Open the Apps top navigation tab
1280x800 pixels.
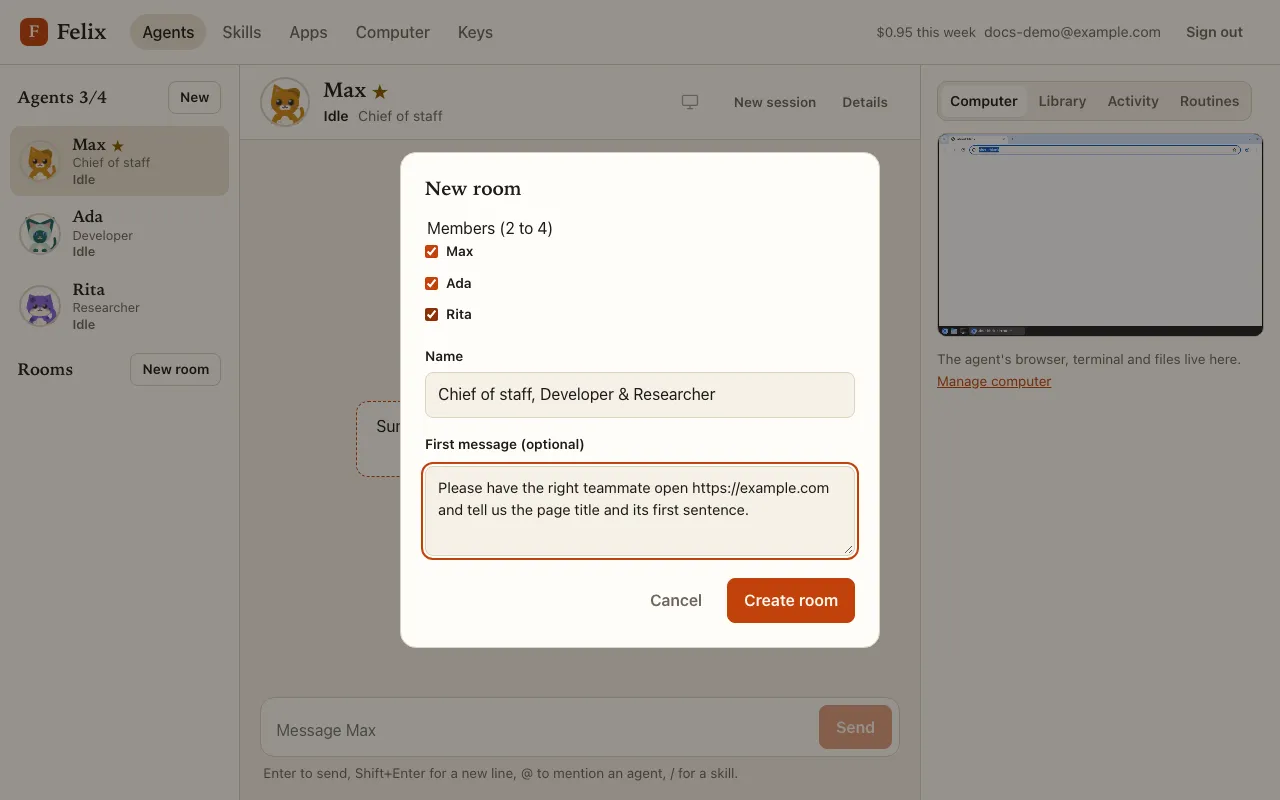coord(308,32)
